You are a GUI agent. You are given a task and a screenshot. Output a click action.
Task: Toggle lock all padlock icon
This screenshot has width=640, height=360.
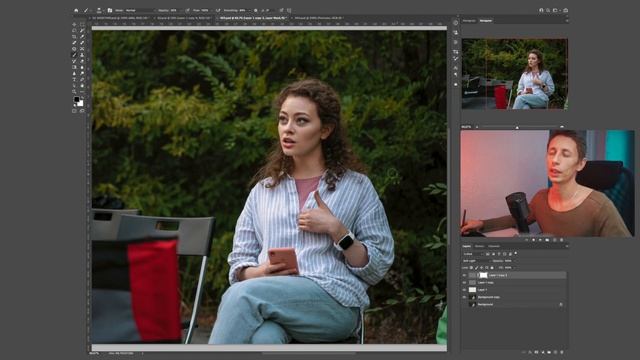click(x=492, y=268)
